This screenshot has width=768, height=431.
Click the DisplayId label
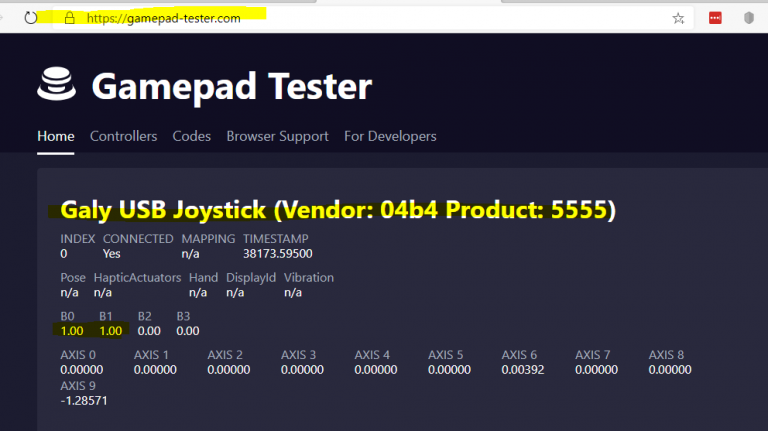[x=251, y=278]
